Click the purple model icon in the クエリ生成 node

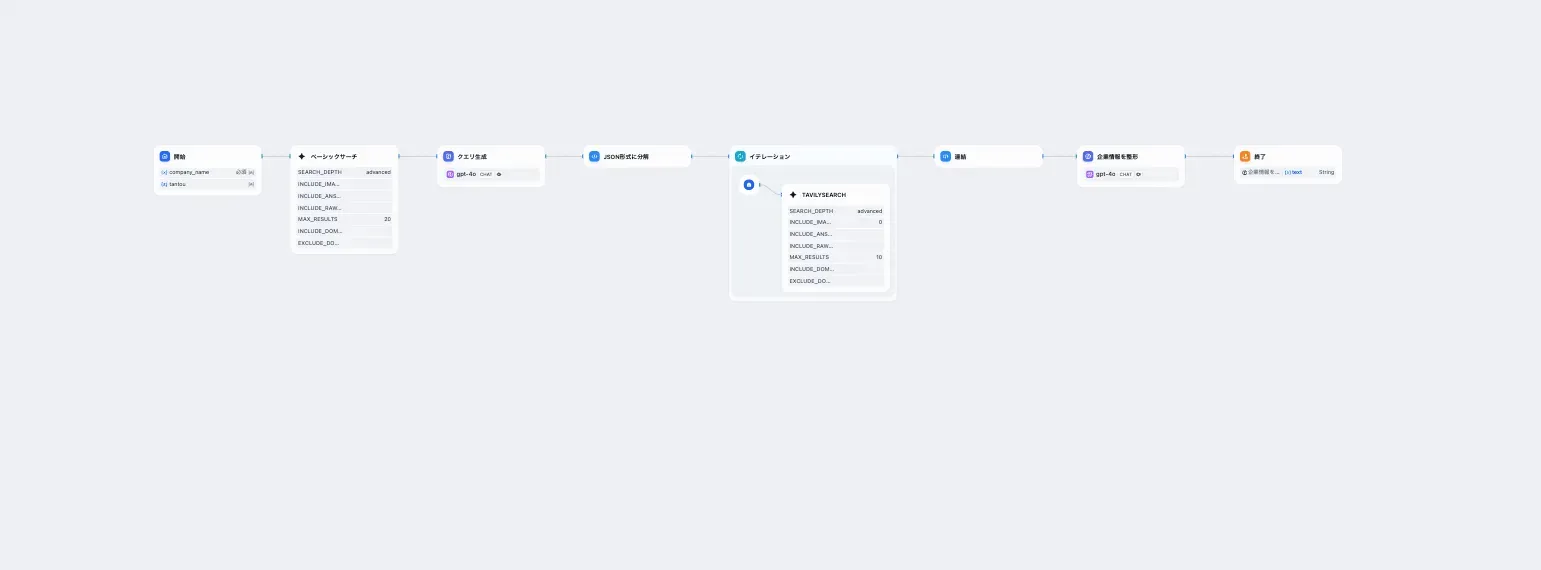450,174
